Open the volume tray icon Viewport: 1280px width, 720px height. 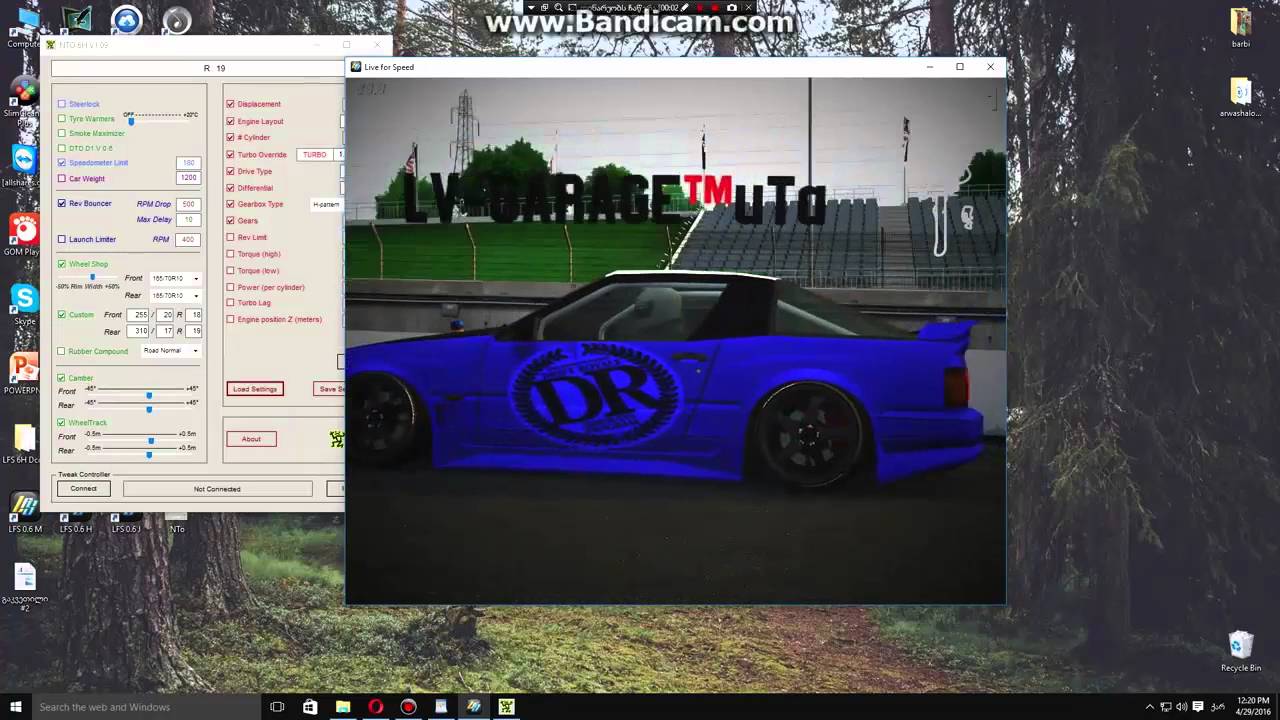point(1182,707)
